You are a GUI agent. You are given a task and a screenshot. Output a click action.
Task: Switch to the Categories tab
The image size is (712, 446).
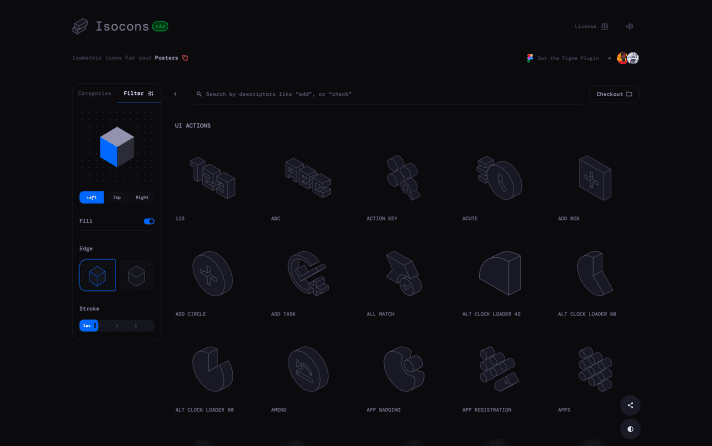pyautogui.click(x=94, y=93)
